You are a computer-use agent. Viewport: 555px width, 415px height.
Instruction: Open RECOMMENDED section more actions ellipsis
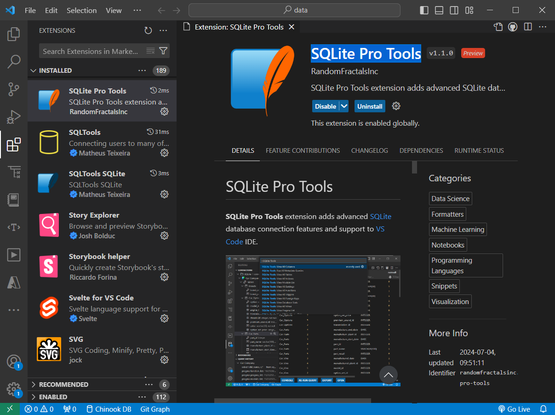click(149, 385)
